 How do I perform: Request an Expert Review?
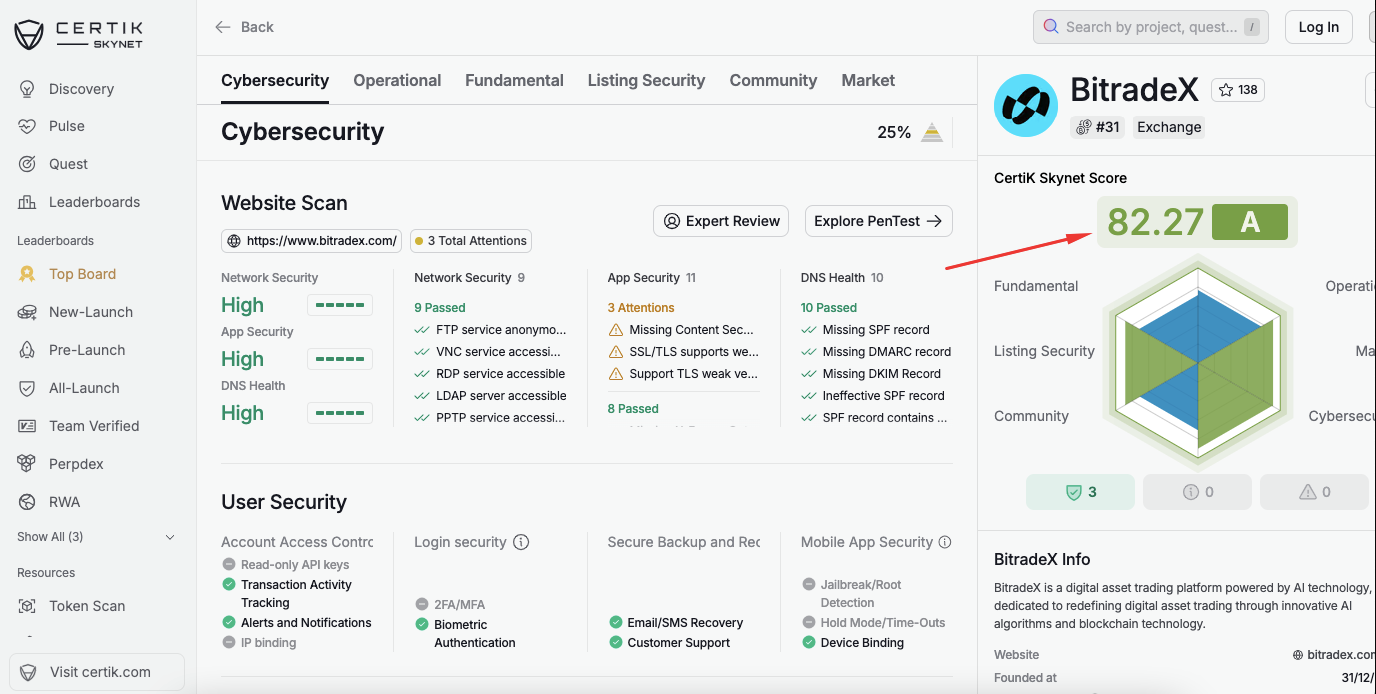coord(720,221)
